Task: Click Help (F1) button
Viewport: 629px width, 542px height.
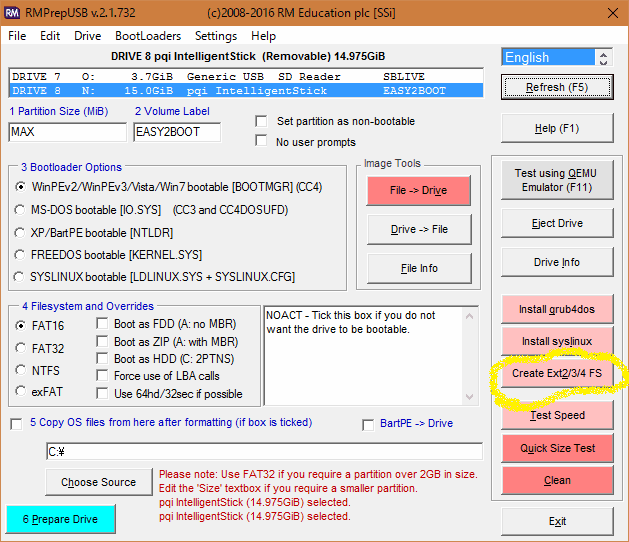Action: [557, 128]
